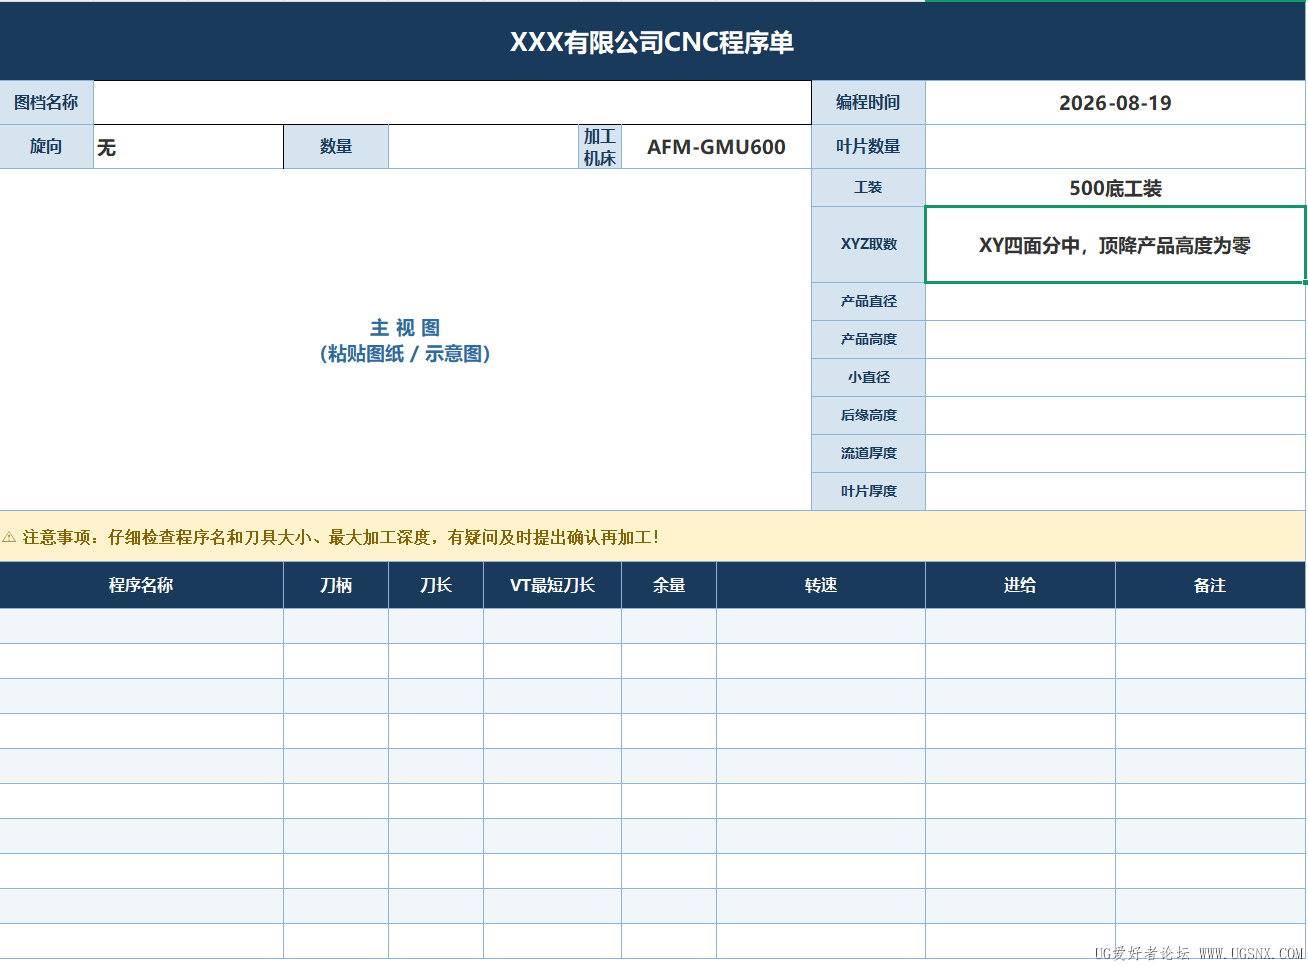The width and height of the screenshot is (1308, 966).
Task: Select the 加工机床 label cell
Action: point(600,147)
